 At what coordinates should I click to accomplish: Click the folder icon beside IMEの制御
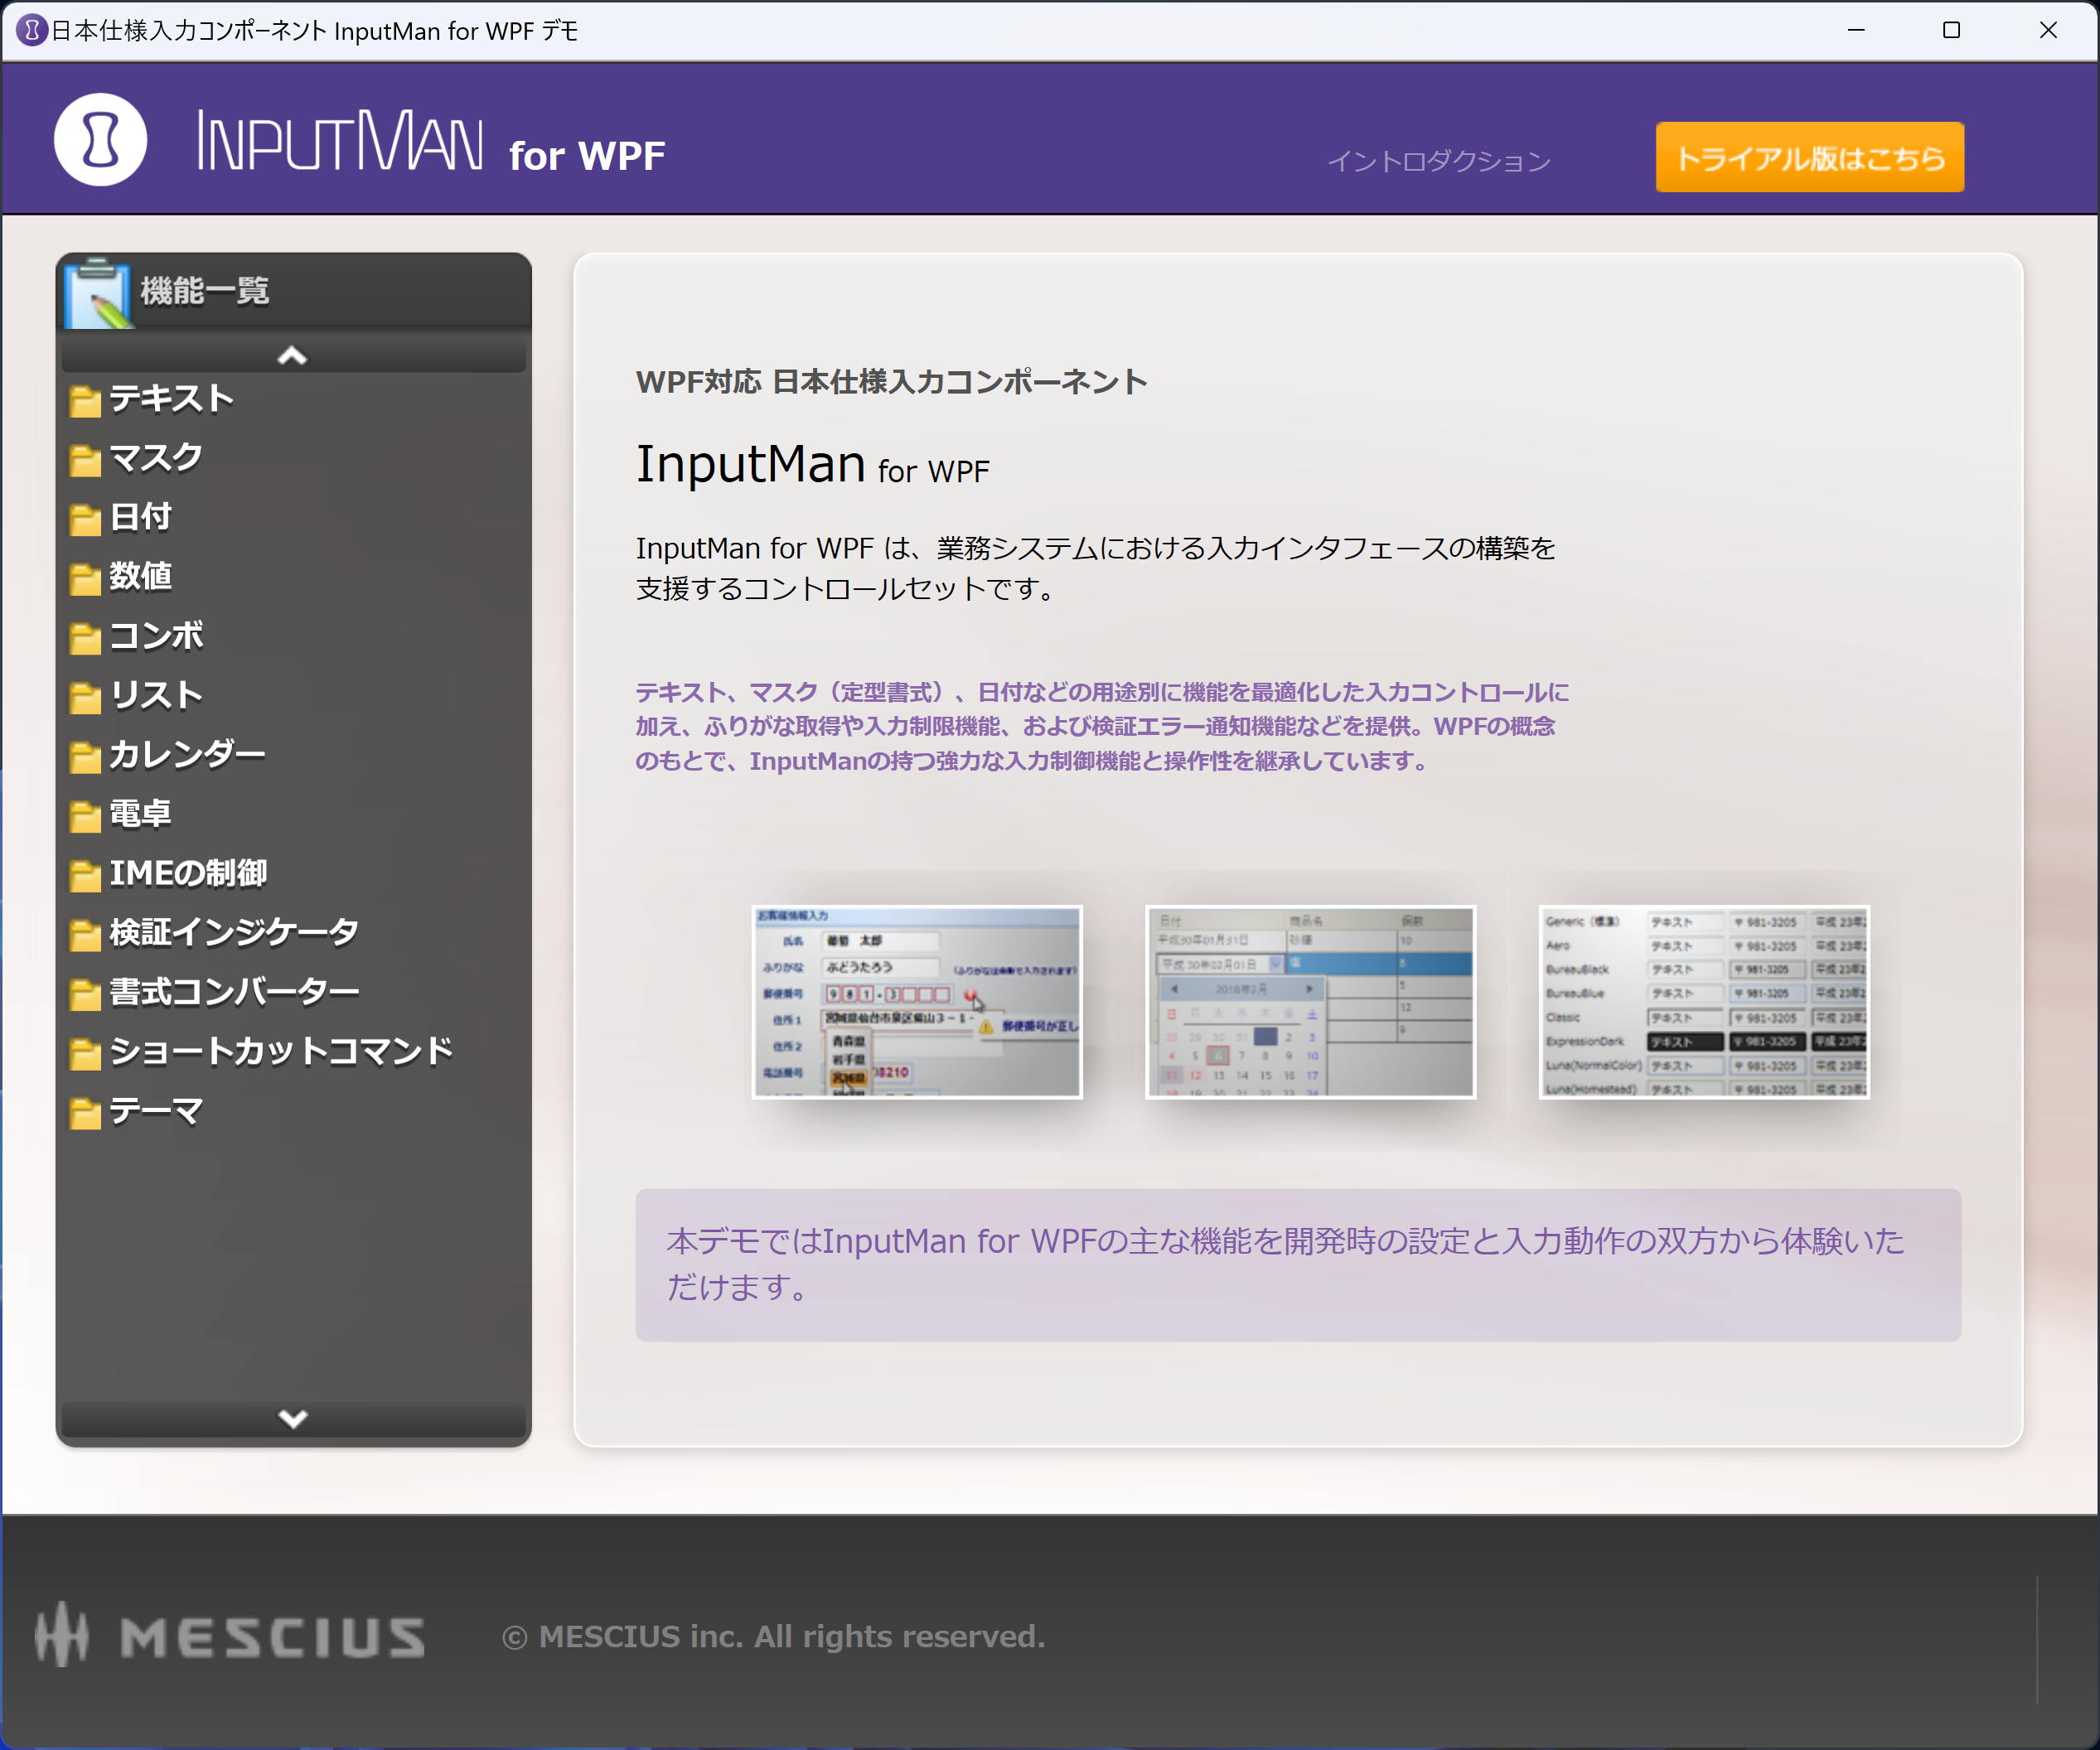[x=85, y=875]
